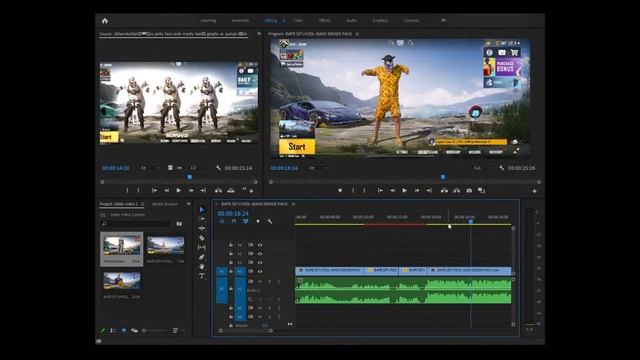
Task: Adjust the Project thumbnail zoom slider
Action: 156,331
